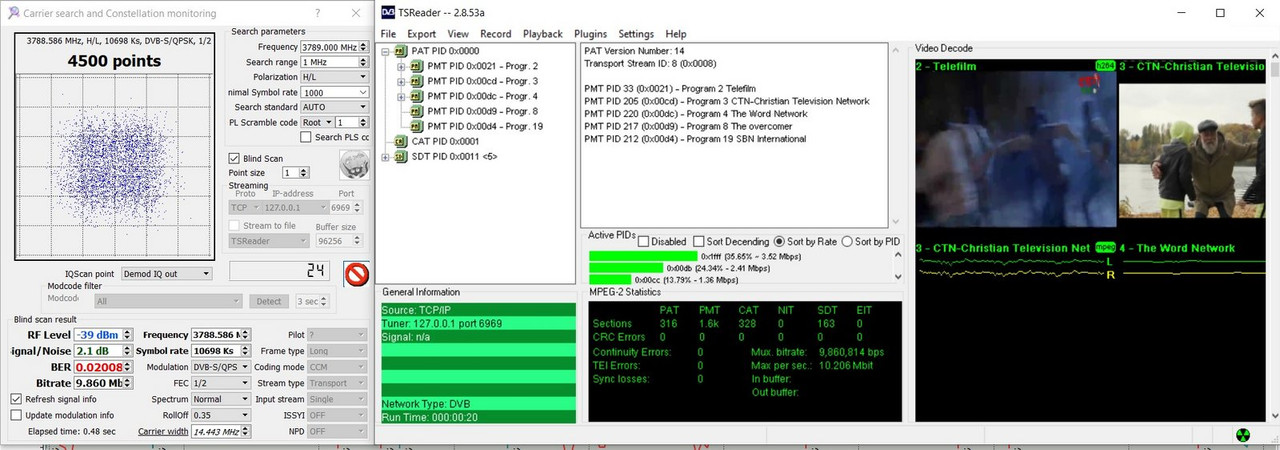
Task: Click the 'Network Type: DVB' row
Action: 478,406
